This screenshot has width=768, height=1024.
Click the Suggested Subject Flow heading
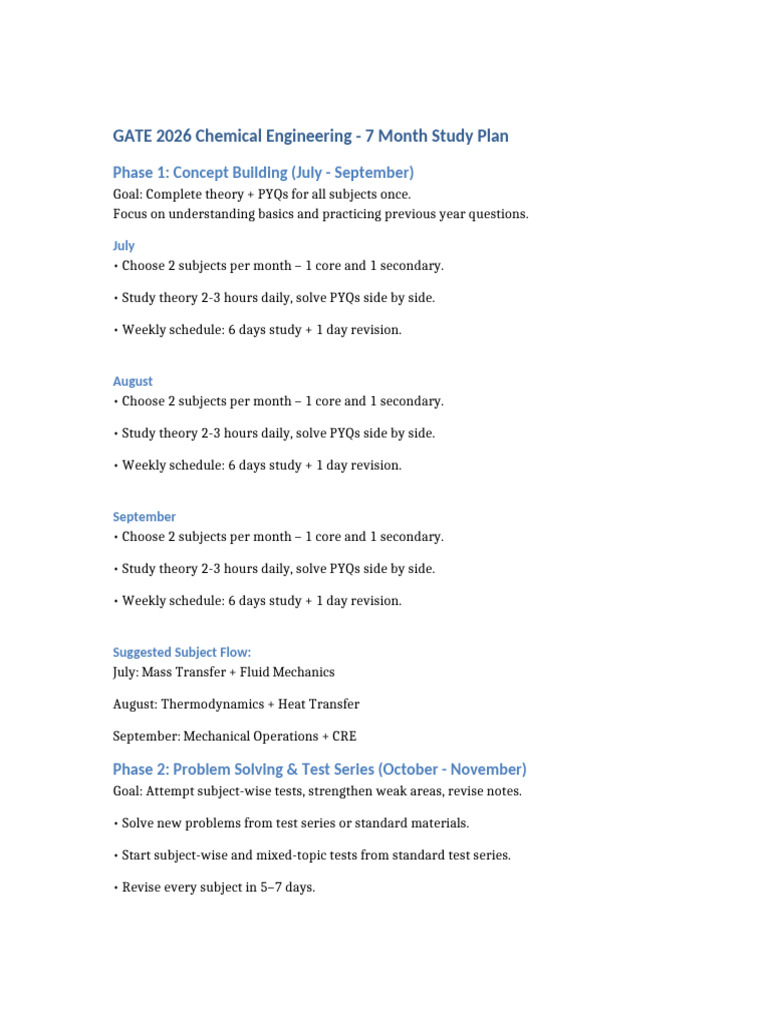[x=182, y=652]
